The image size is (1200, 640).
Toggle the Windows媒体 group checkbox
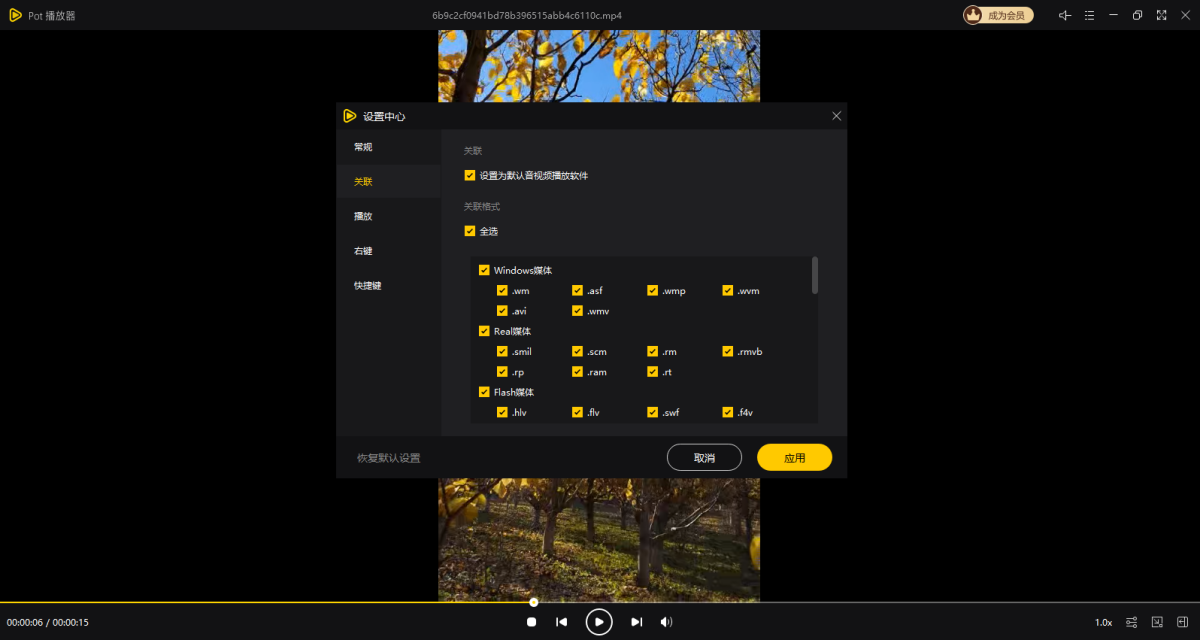484,271
